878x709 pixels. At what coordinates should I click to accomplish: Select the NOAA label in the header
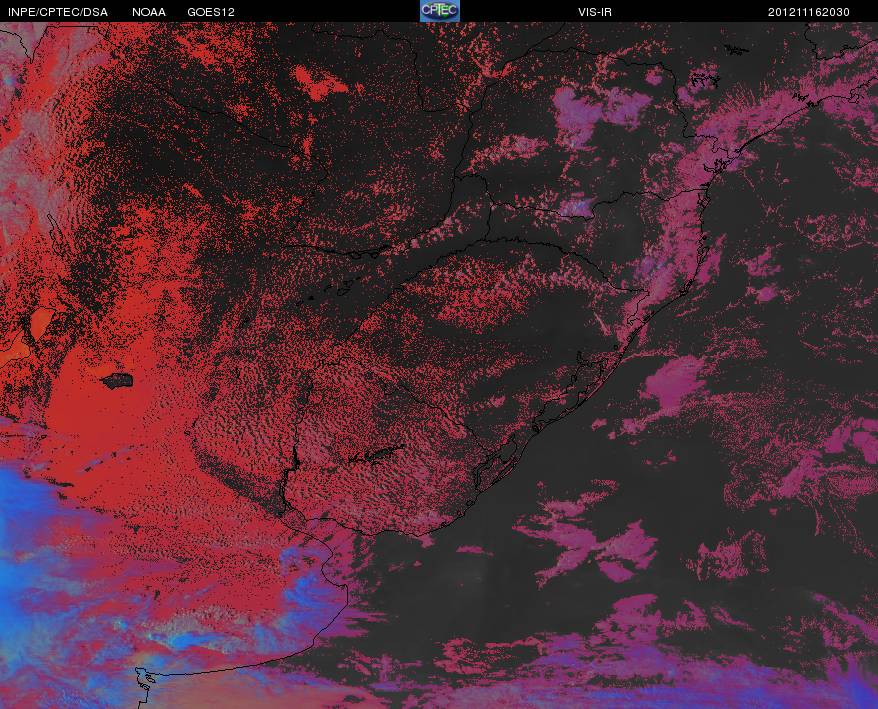[x=149, y=12]
